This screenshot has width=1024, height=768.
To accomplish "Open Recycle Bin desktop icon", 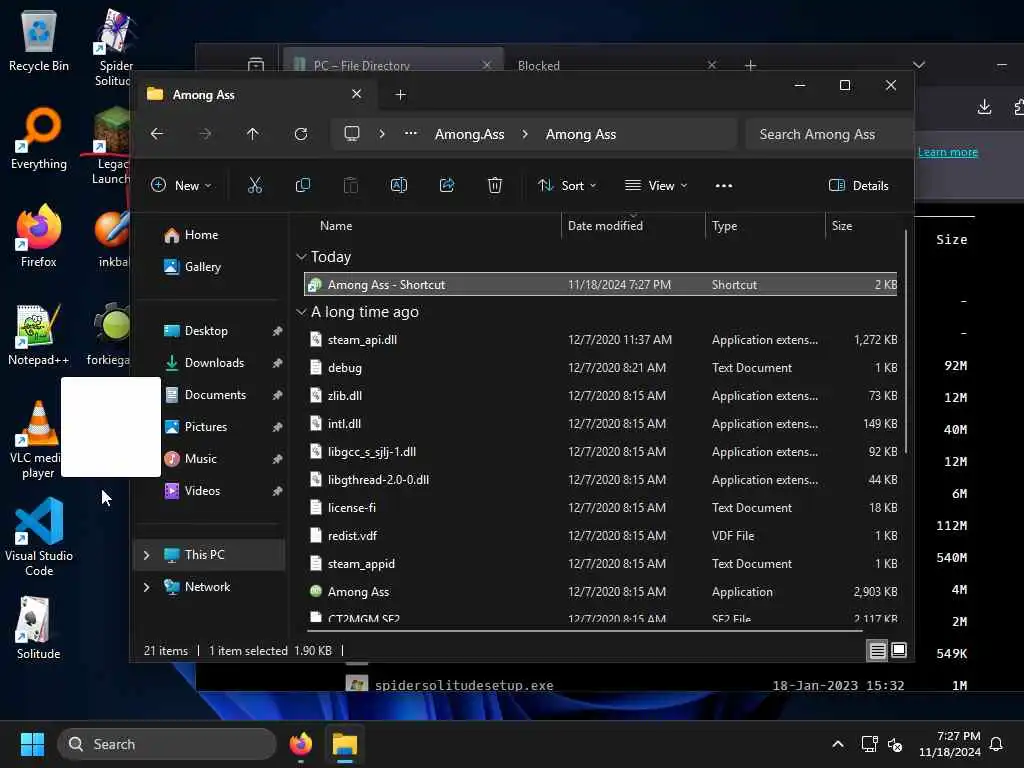I will pos(39,40).
